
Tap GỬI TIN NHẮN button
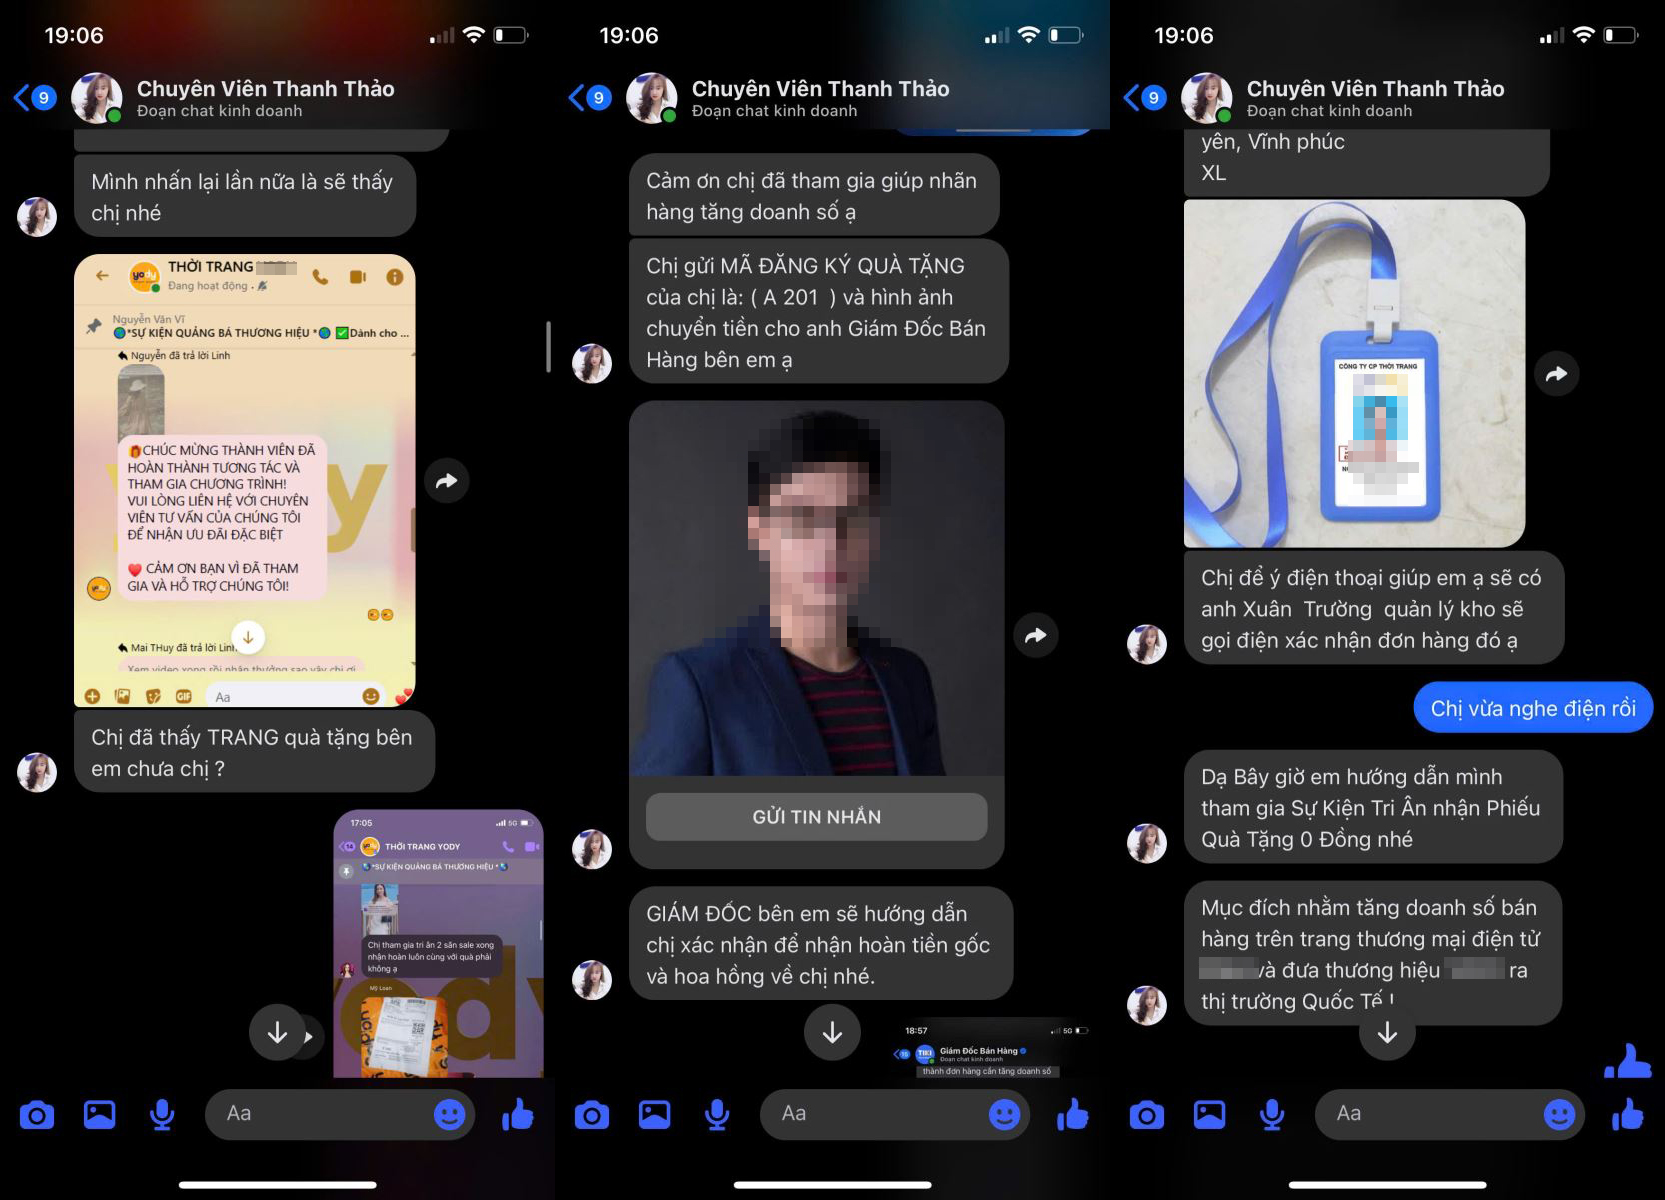(x=817, y=817)
